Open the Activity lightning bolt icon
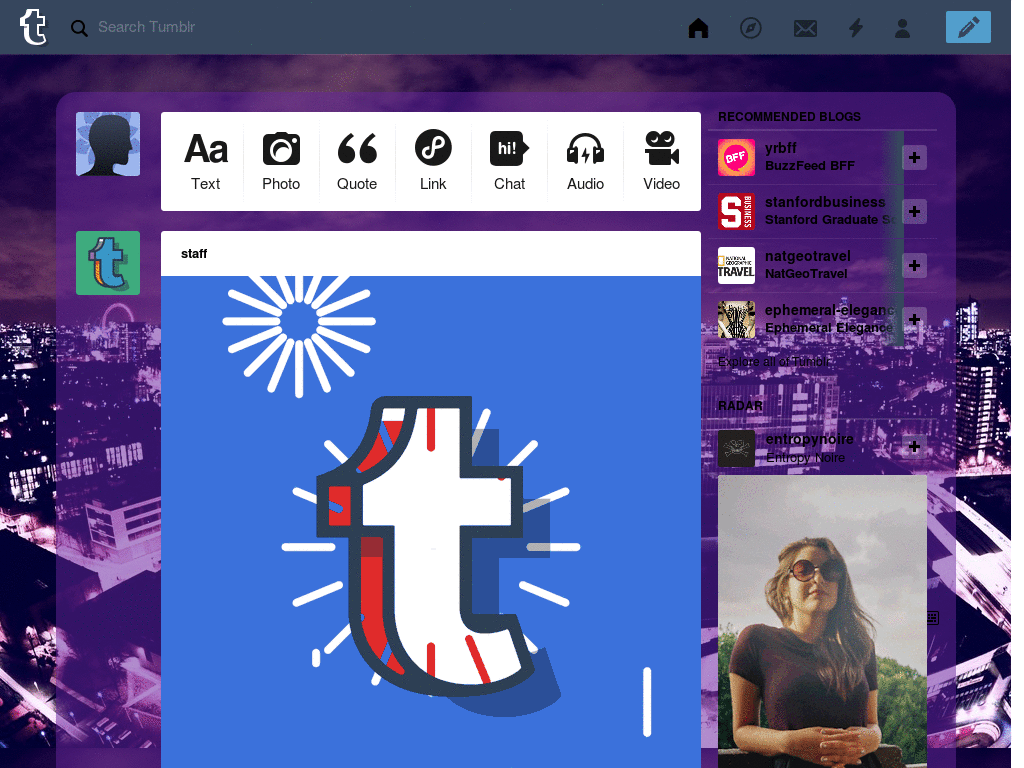Screen dimensions: 1024x768 pyautogui.click(x=856, y=27)
